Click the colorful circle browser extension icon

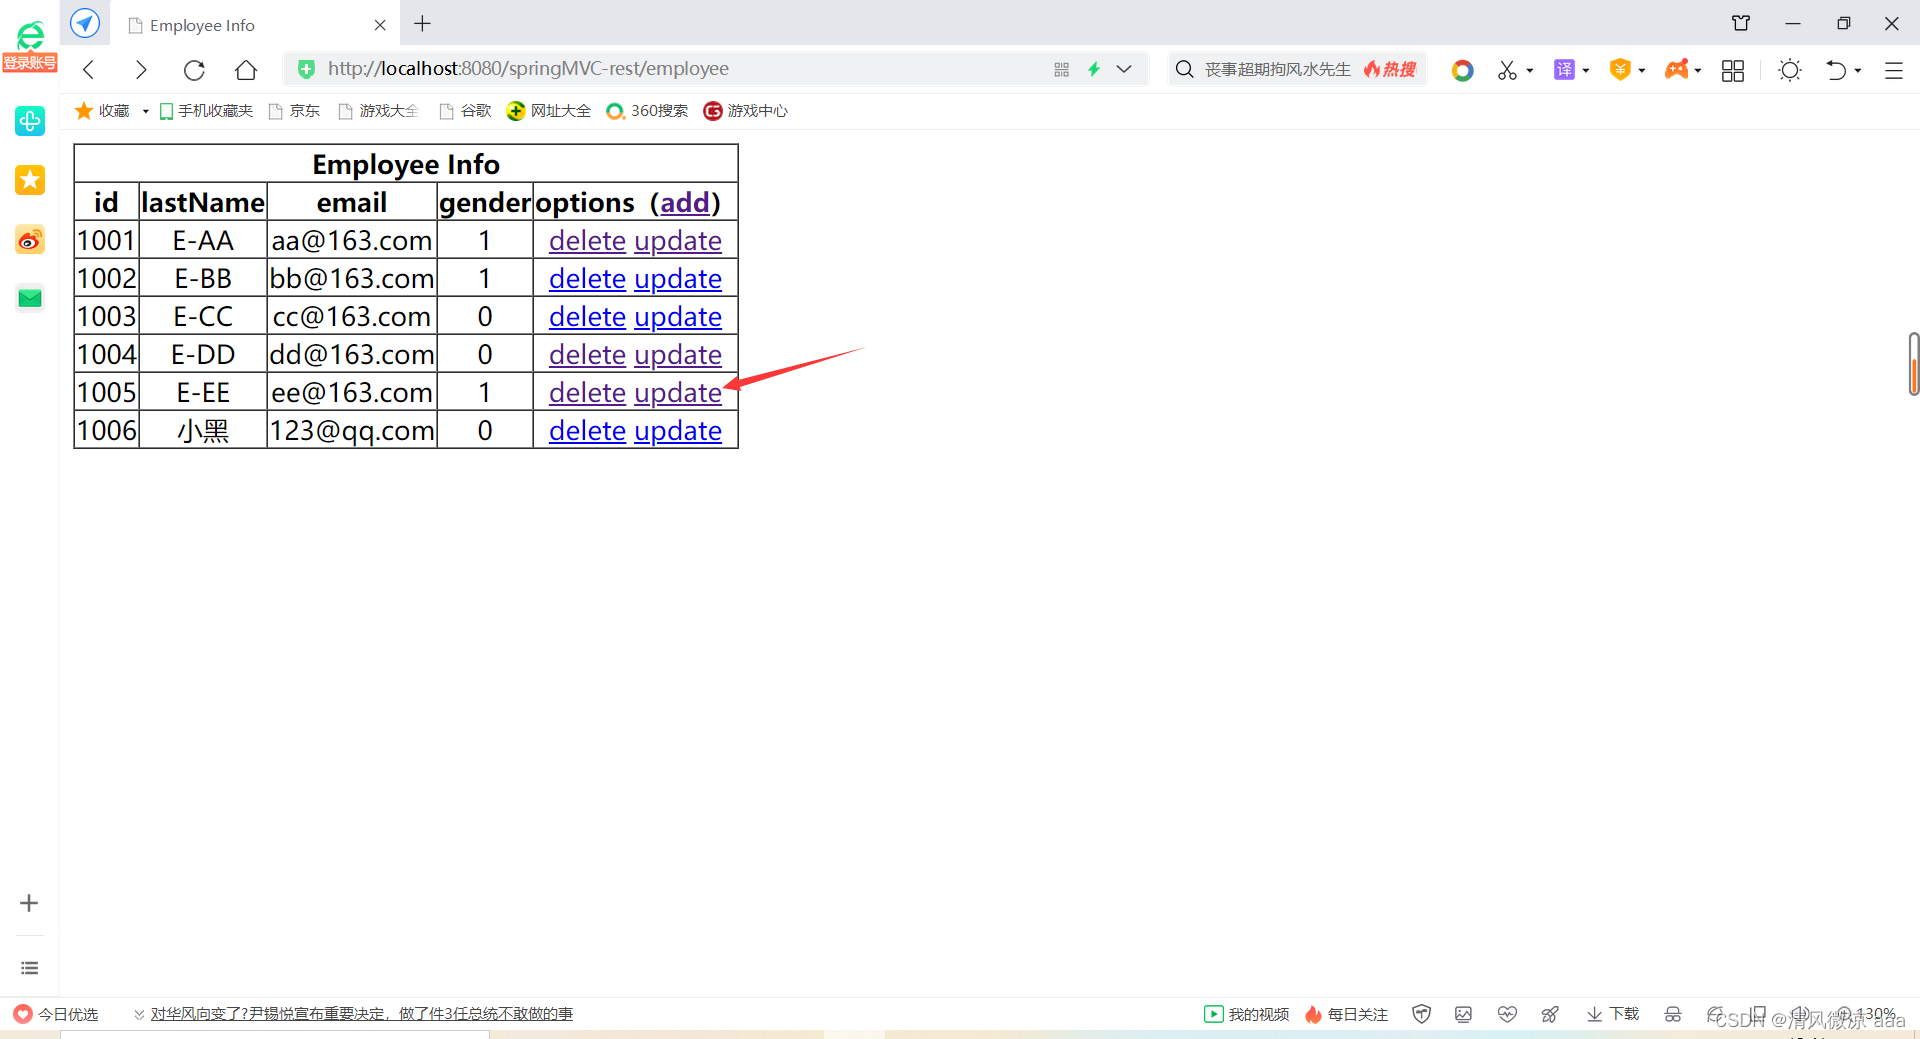tap(1462, 70)
